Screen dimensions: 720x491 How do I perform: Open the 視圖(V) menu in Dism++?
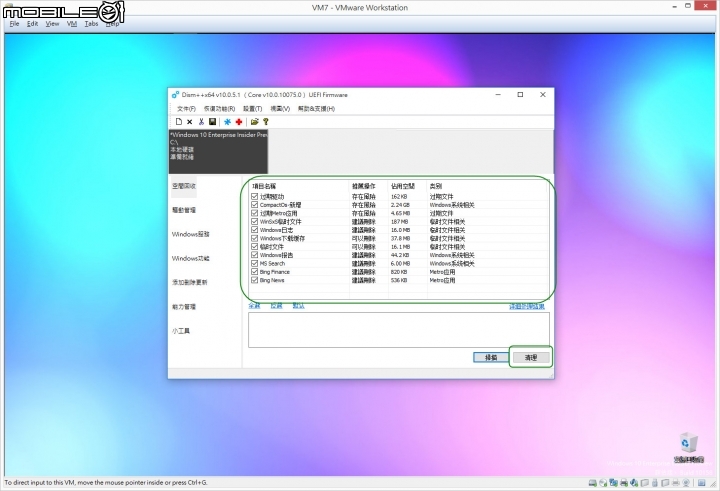click(x=280, y=109)
